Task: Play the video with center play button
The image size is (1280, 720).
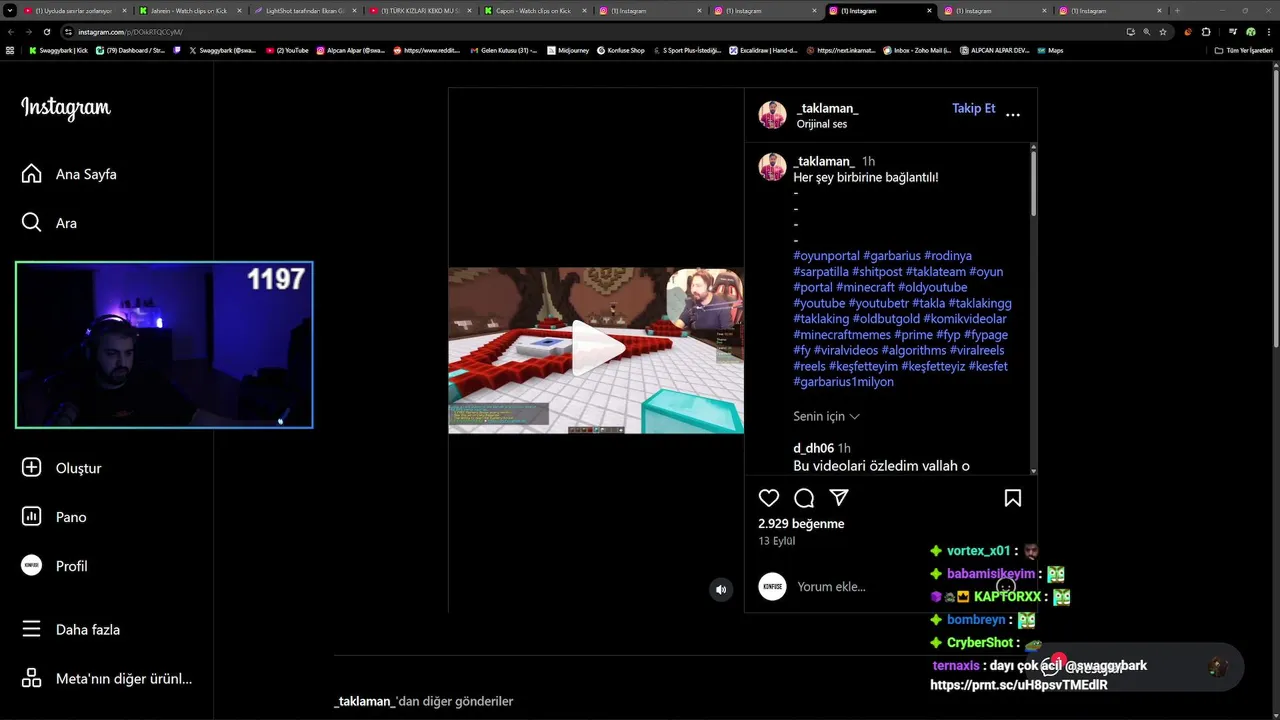Action: pyautogui.click(x=597, y=348)
